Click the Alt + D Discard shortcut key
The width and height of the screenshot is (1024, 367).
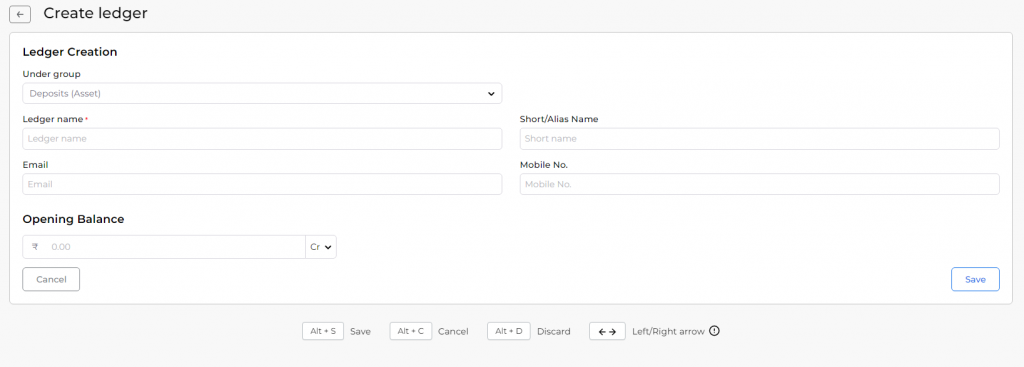click(509, 331)
